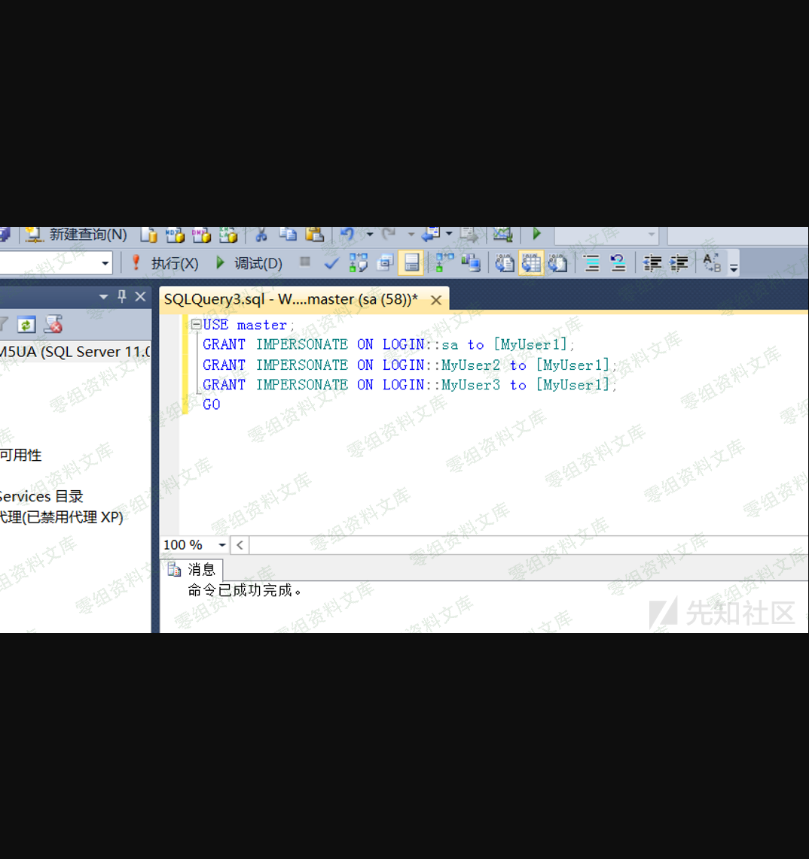Click the paste clipboard icon in toolbar
Viewport: 809px width, 859px height.
[x=314, y=234]
